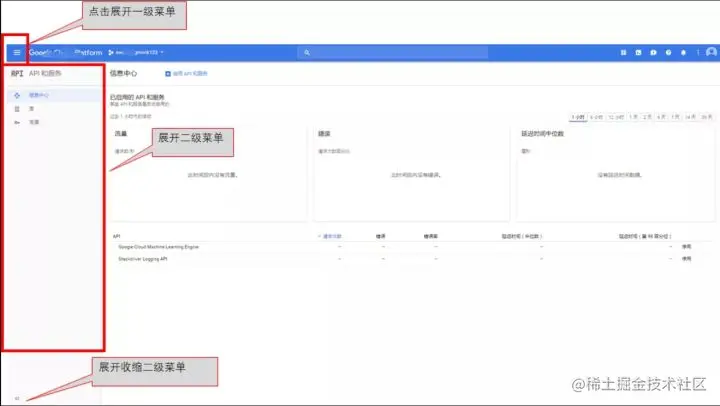Collapse the sidebar using bottom-left arrow
This screenshot has height=406, width=720.
[17, 398]
